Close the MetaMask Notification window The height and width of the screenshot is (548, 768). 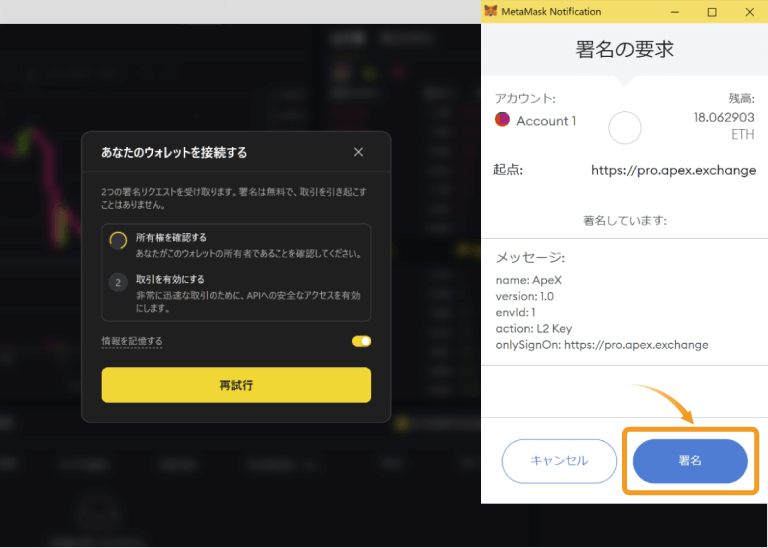(749, 12)
